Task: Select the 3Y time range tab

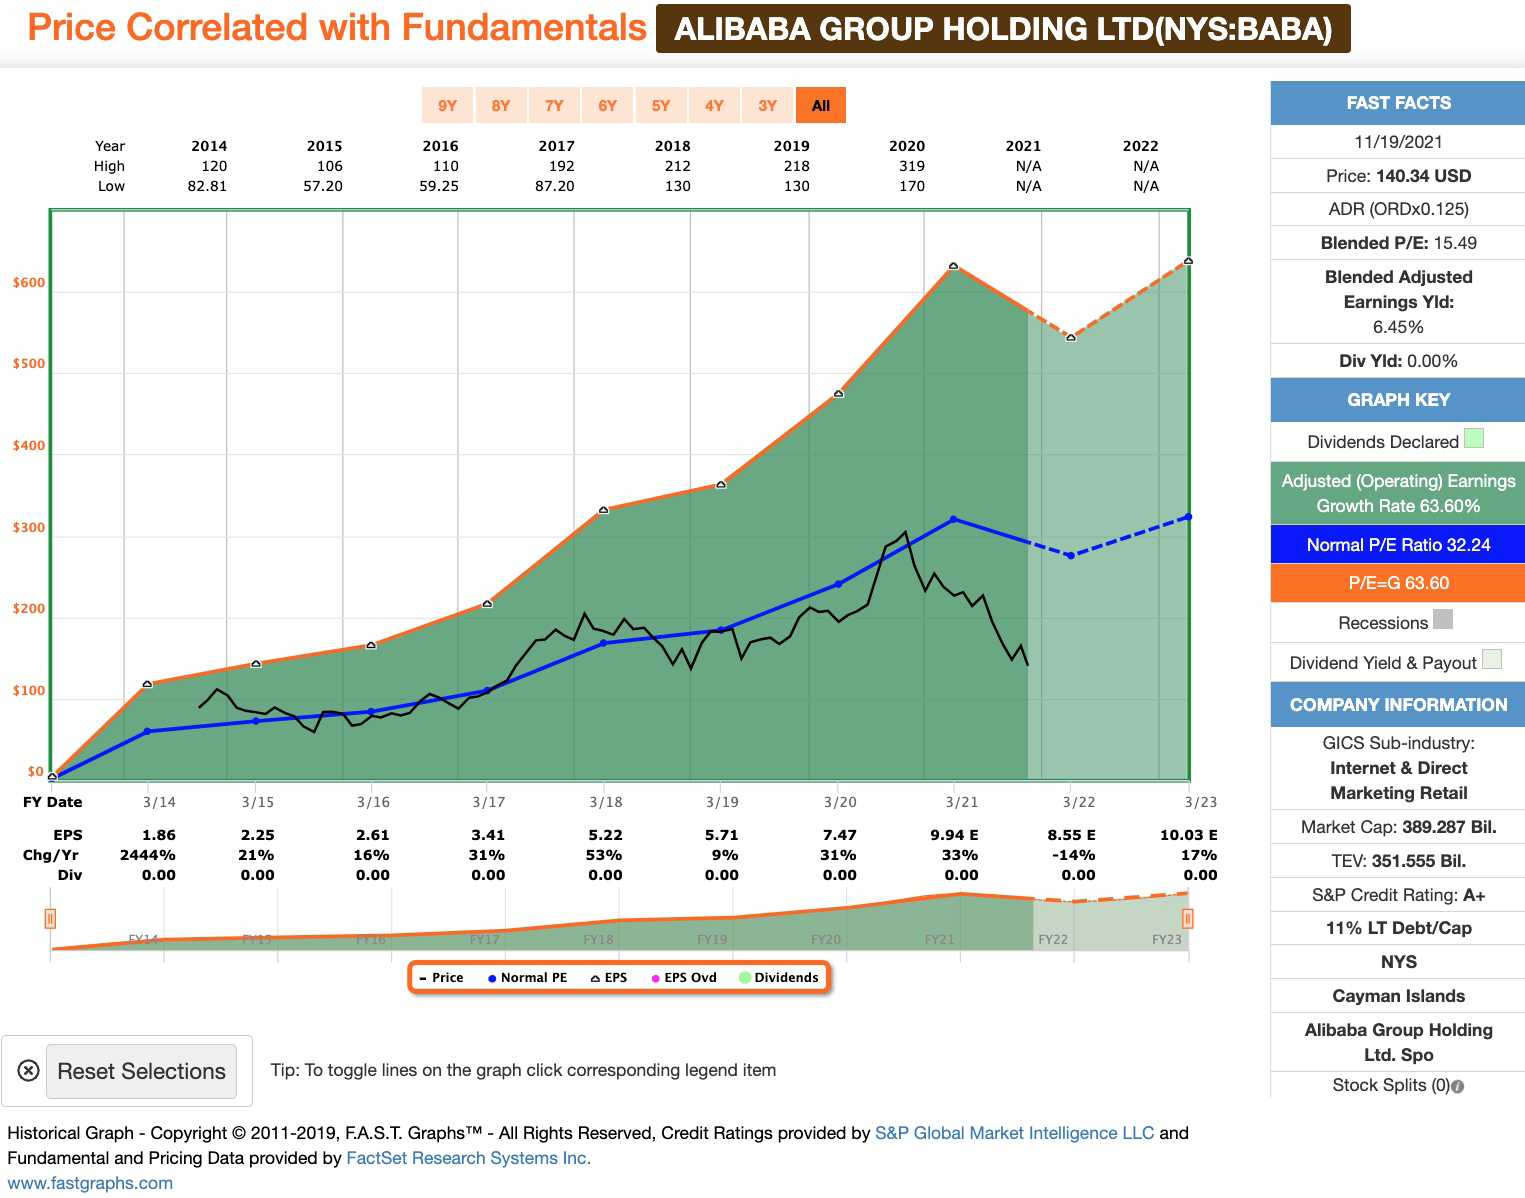Action: [767, 105]
